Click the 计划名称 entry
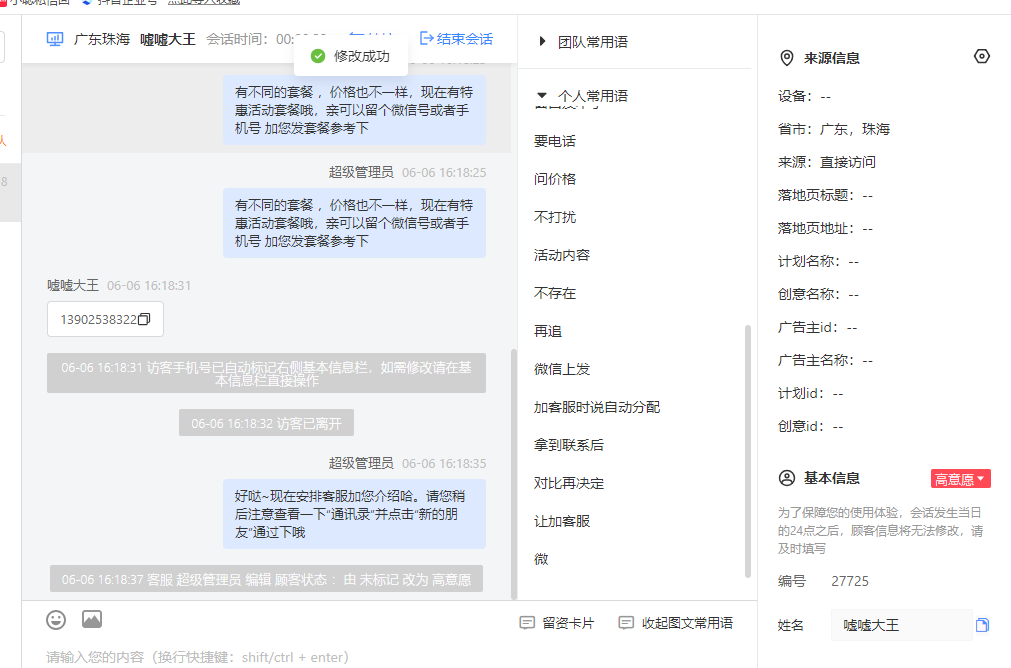 [x=818, y=261]
